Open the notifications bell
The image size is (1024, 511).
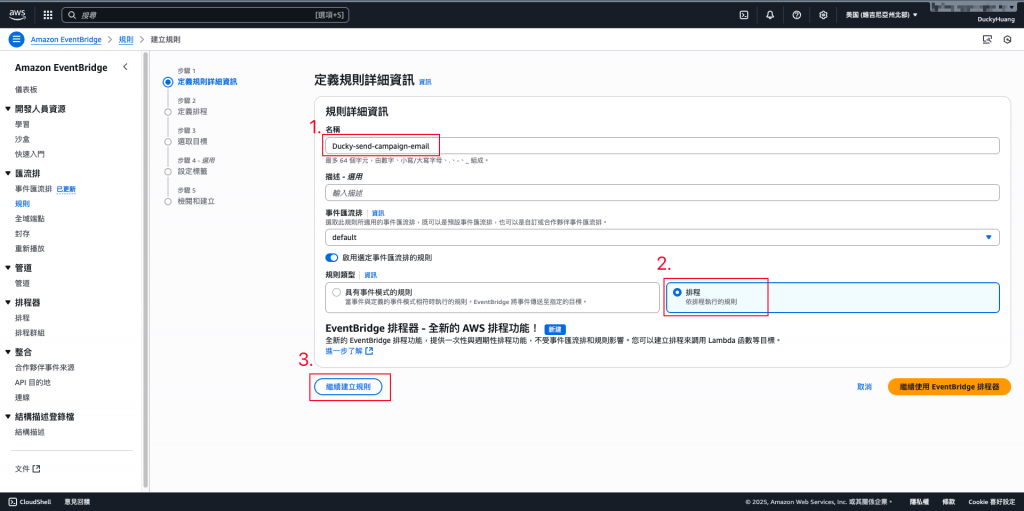click(770, 14)
